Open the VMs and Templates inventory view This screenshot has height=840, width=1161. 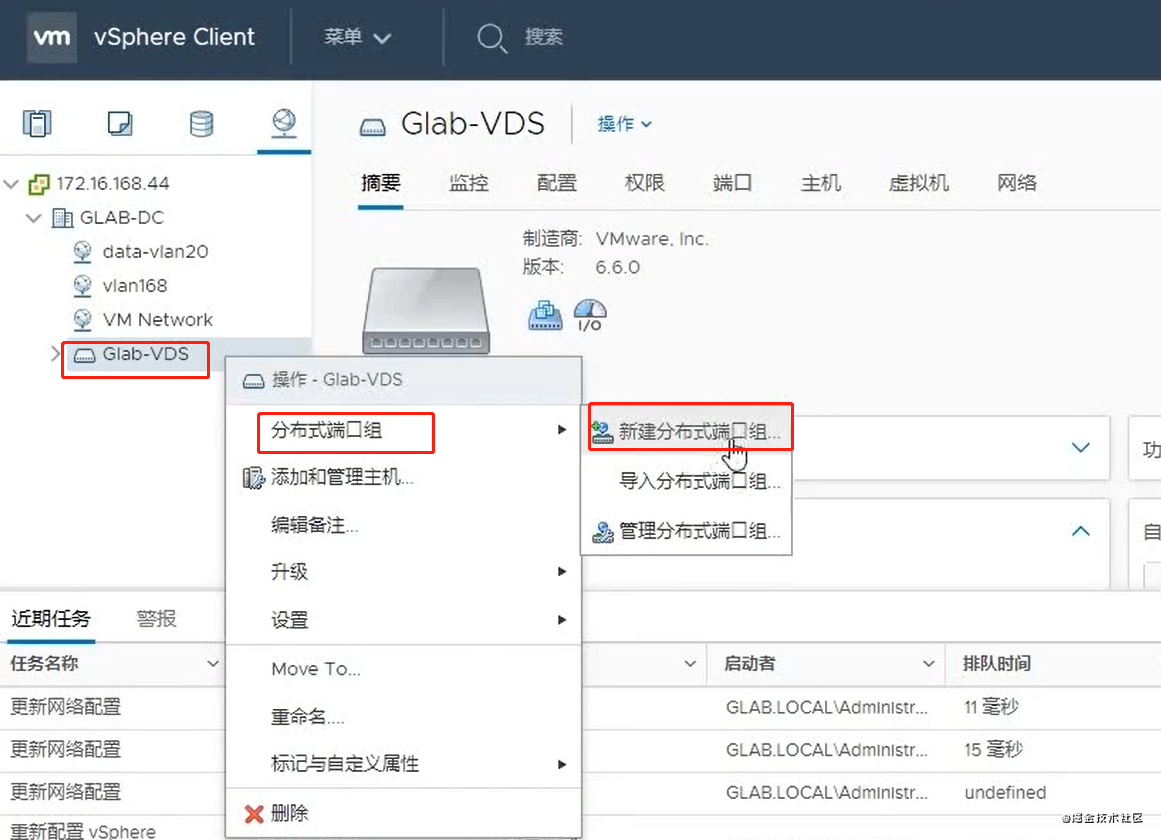point(119,123)
